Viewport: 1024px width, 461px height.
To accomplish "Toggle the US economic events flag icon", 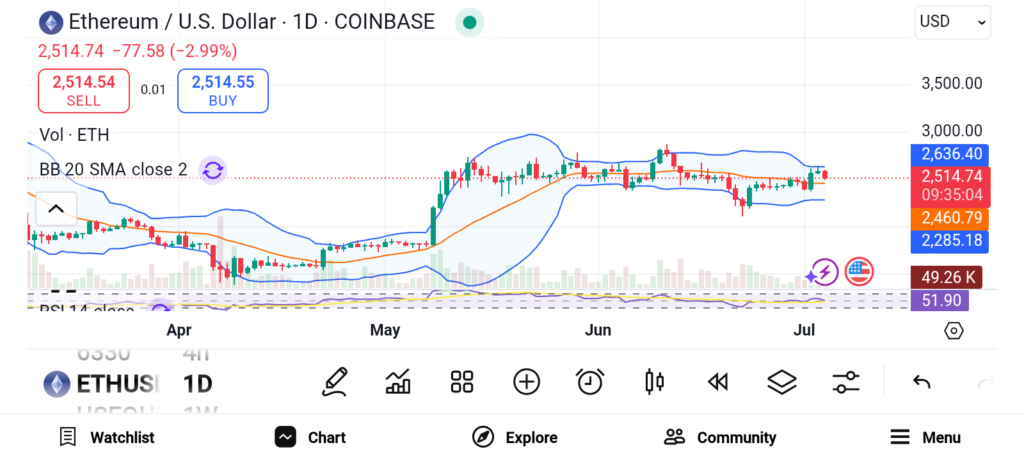I will click(x=859, y=271).
